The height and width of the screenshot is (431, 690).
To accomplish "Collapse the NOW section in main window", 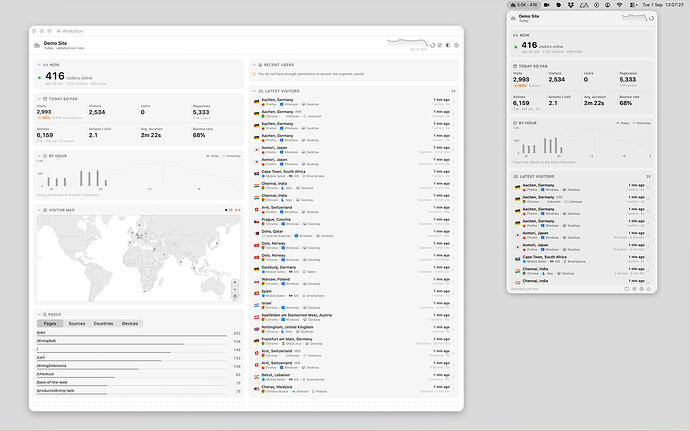I will 39,65.
